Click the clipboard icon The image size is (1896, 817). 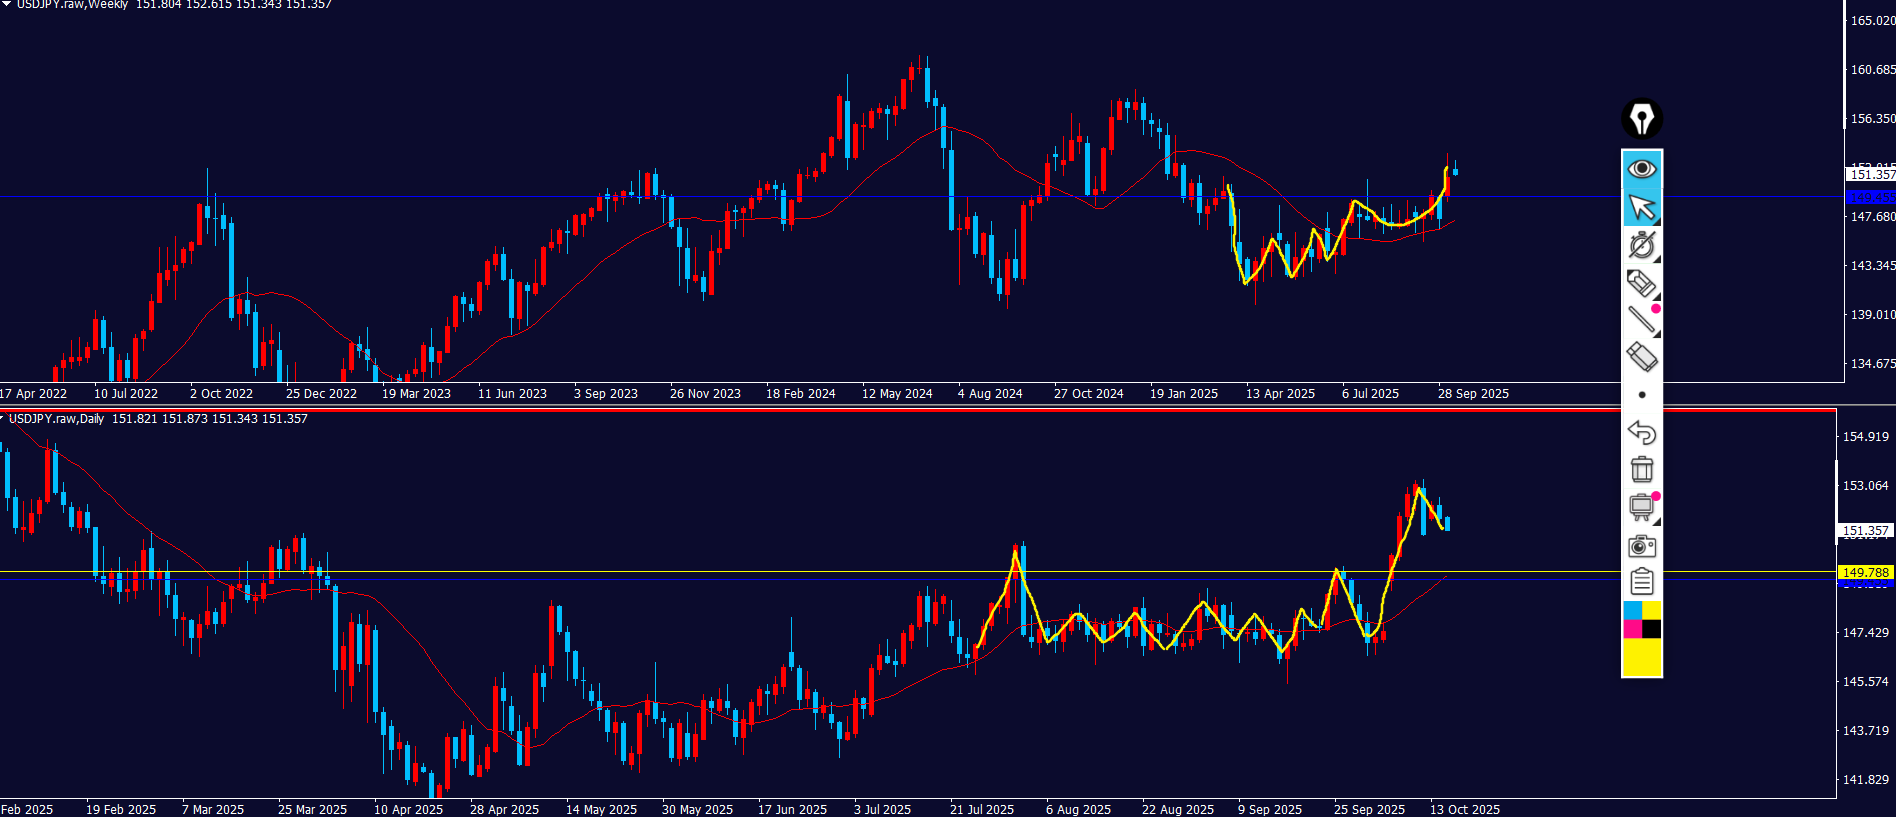[1641, 582]
